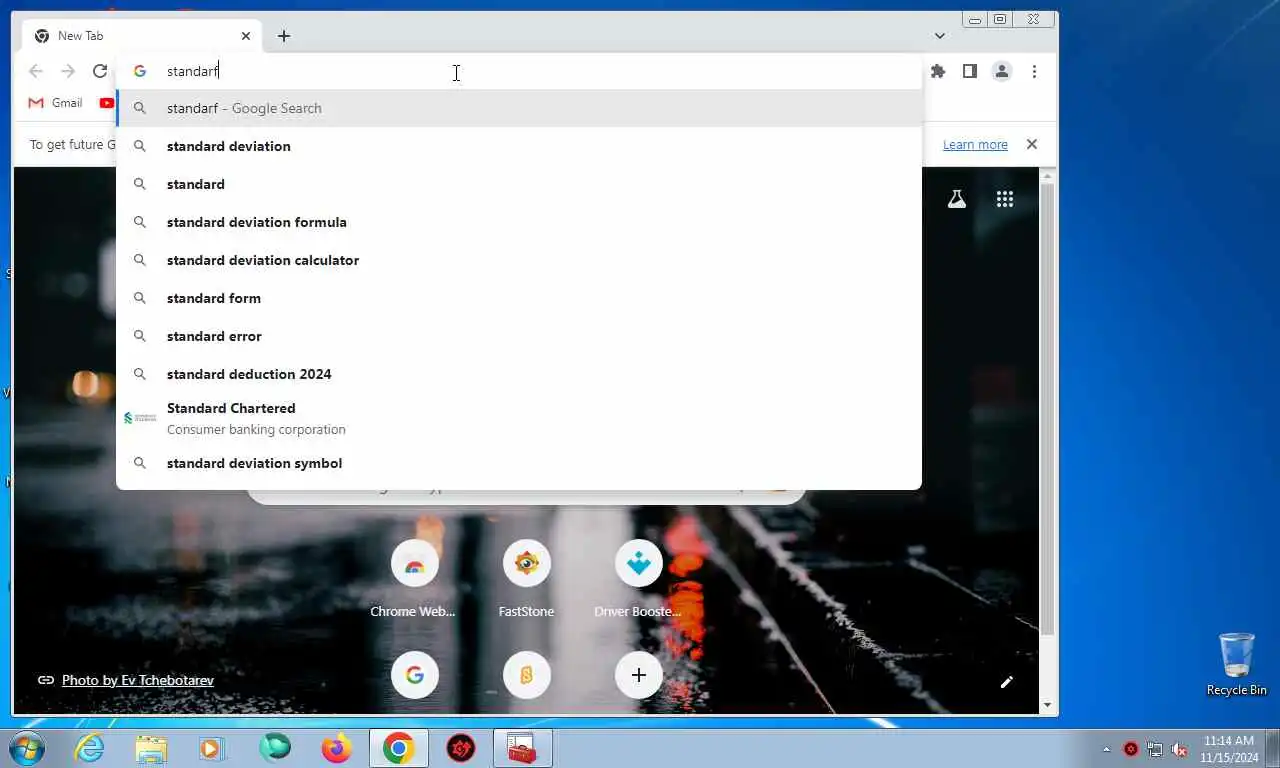1280x768 pixels.
Task: Select suggestion "standarf - Google Search"
Action: [x=519, y=108]
